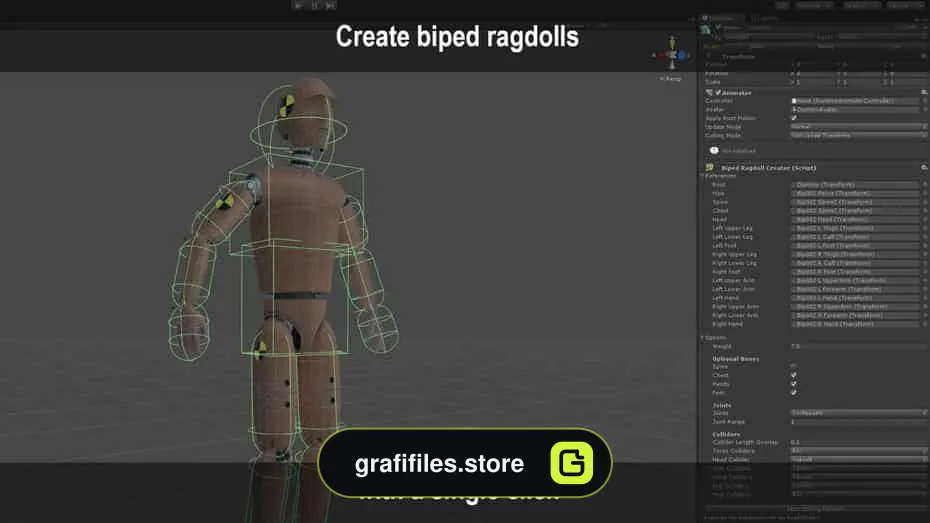The image size is (930, 523).
Task: Click the Biped Ragdoll Creator script icon
Action: pos(709,168)
